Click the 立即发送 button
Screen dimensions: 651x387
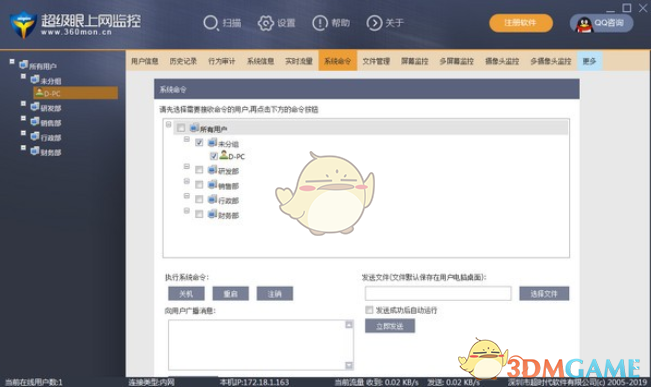(x=390, y=326)
